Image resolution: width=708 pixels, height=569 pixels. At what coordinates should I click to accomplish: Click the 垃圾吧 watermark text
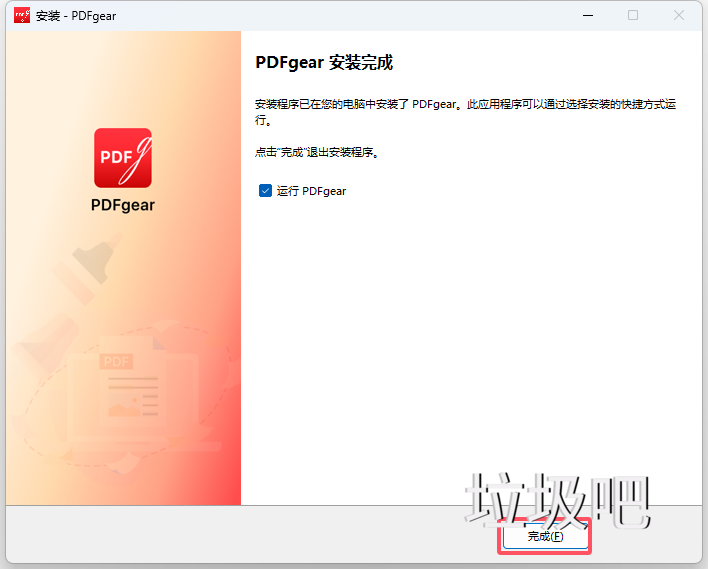[x=560, y=501]
